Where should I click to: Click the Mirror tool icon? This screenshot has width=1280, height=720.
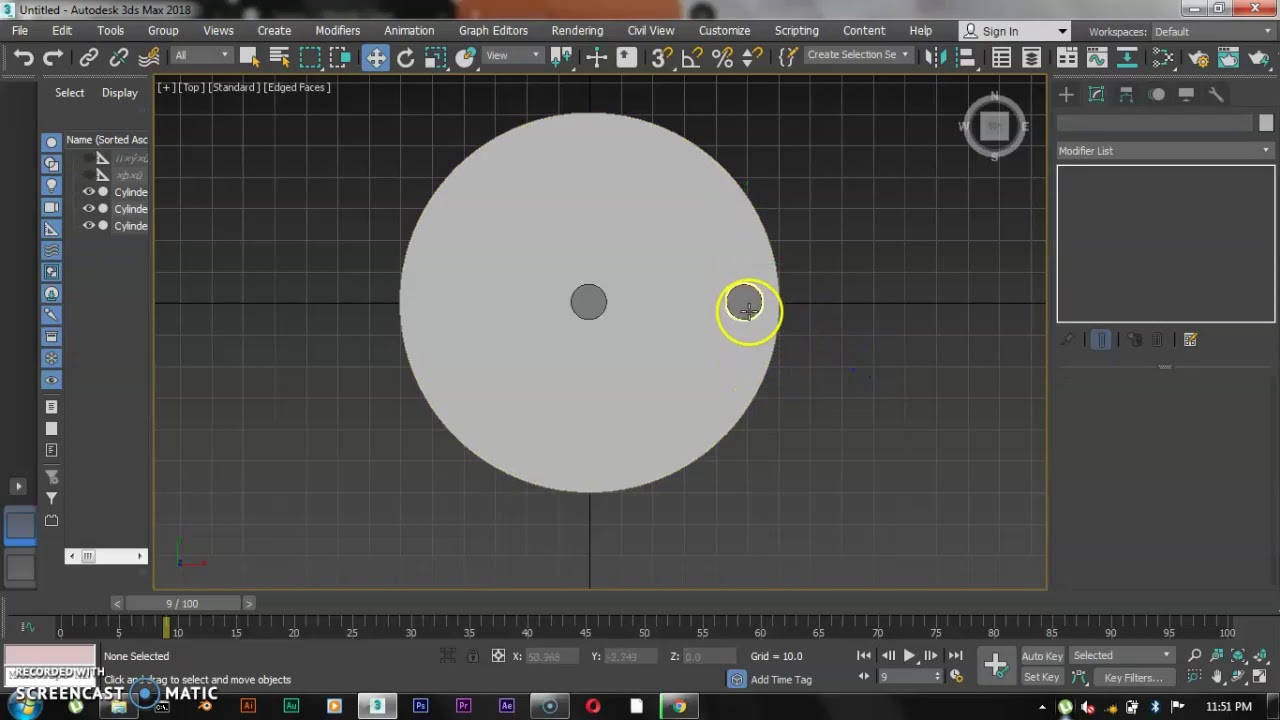(x=936, y=57)
